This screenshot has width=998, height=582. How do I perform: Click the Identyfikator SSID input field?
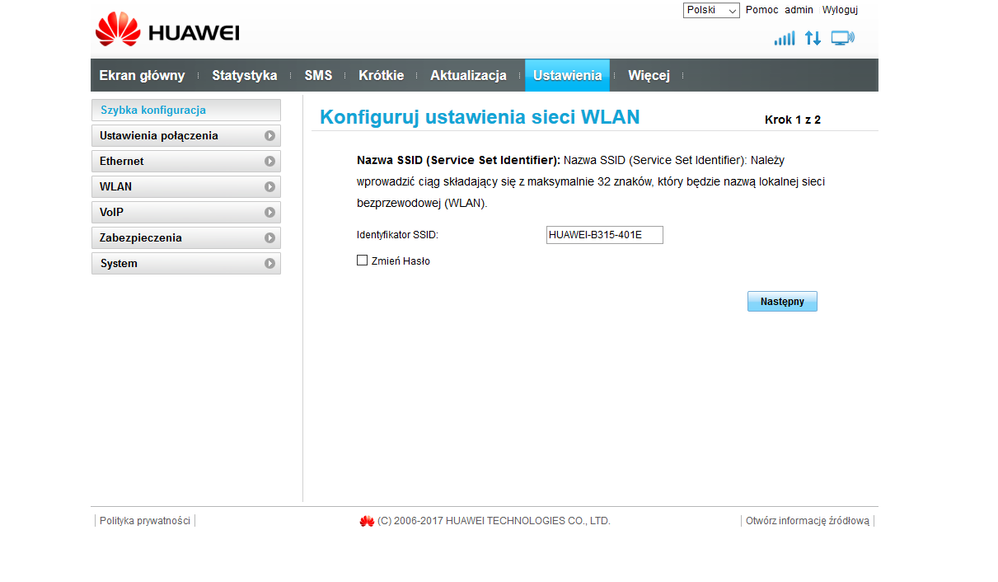click(605, 235)
